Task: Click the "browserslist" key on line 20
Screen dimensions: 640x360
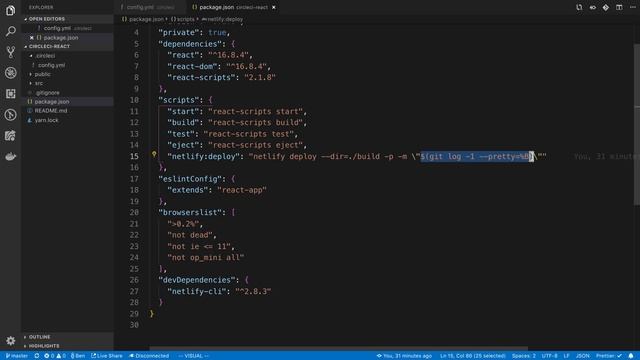Action: click(x=190, y=213)
